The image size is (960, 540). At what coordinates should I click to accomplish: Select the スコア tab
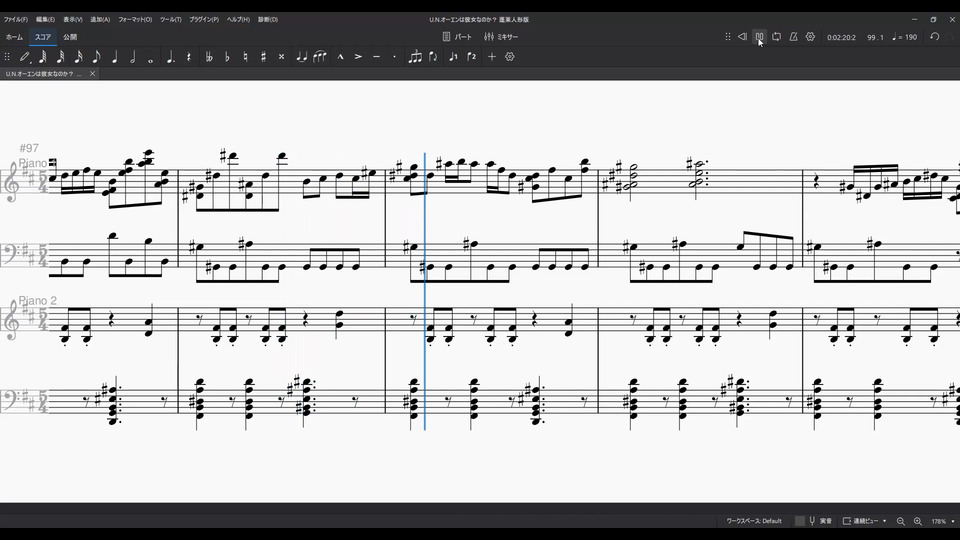pyautogui.click(x=43, y=37)
